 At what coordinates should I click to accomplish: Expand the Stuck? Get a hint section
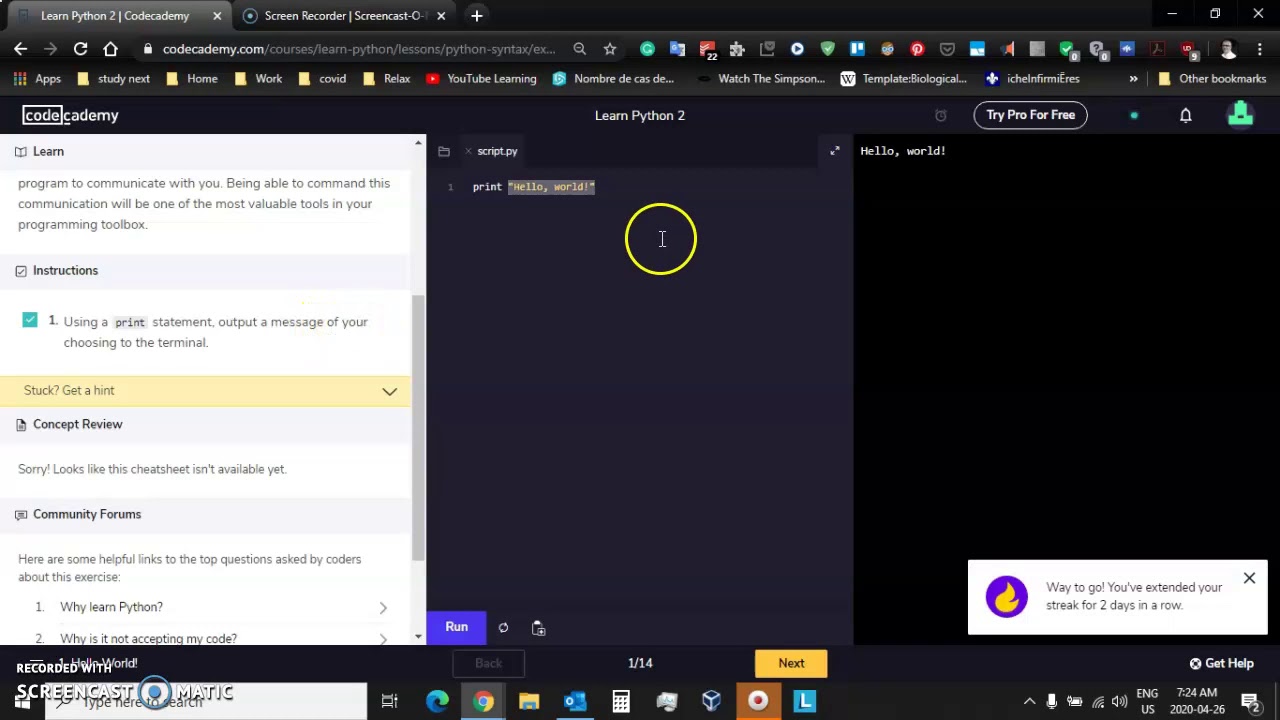pyautogui.click(x=206, y=391)
